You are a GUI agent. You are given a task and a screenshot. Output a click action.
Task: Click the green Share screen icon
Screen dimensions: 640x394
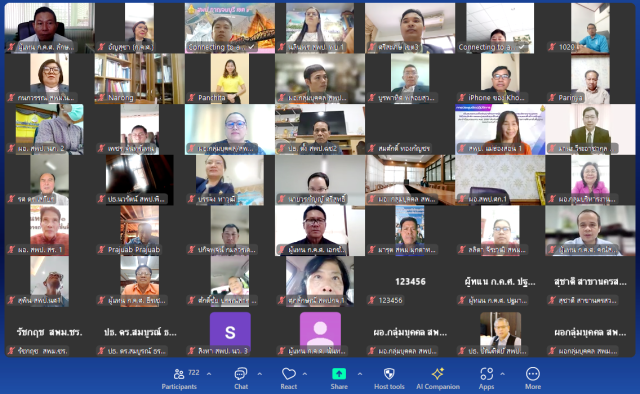339,374
